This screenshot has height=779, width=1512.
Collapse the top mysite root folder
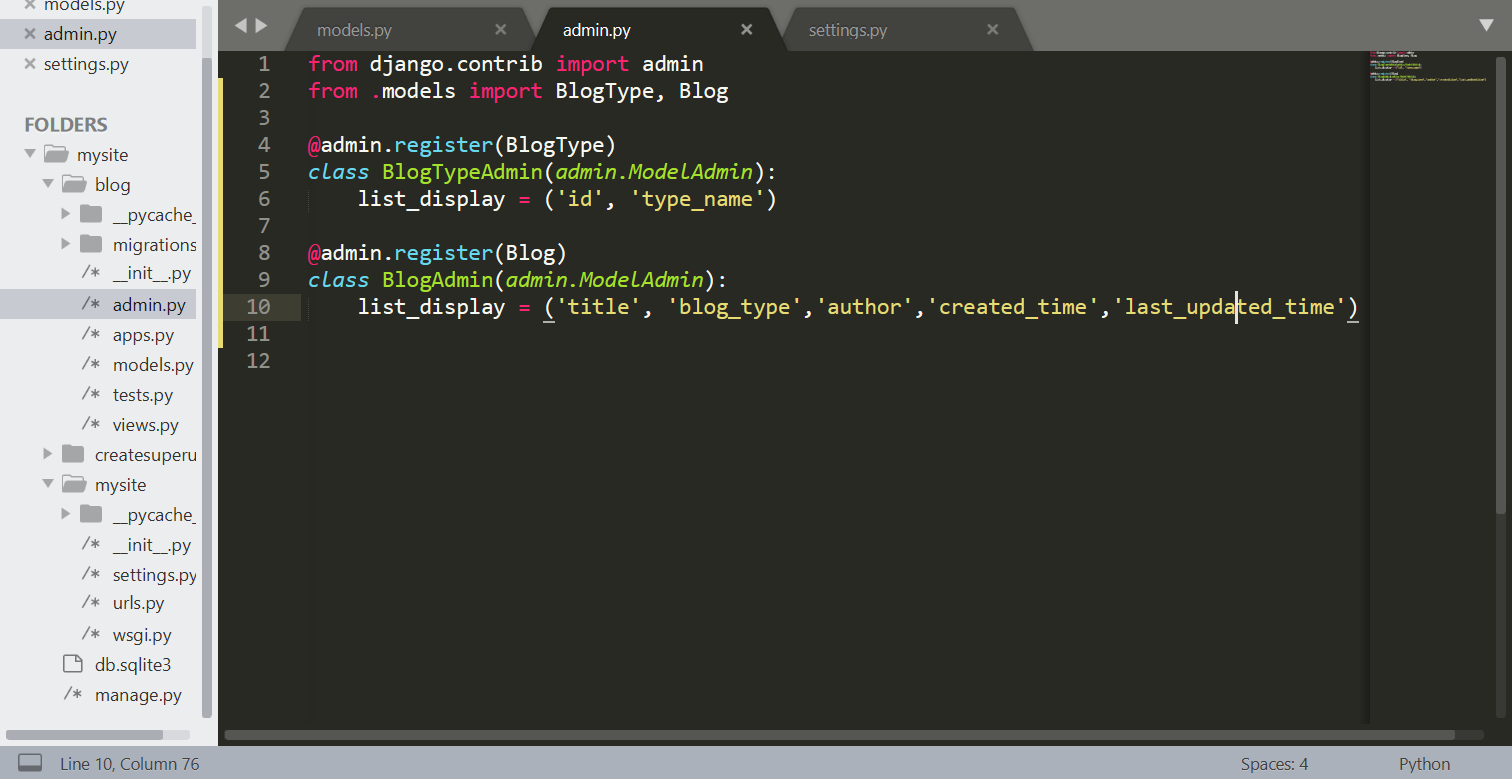(30, 154)
